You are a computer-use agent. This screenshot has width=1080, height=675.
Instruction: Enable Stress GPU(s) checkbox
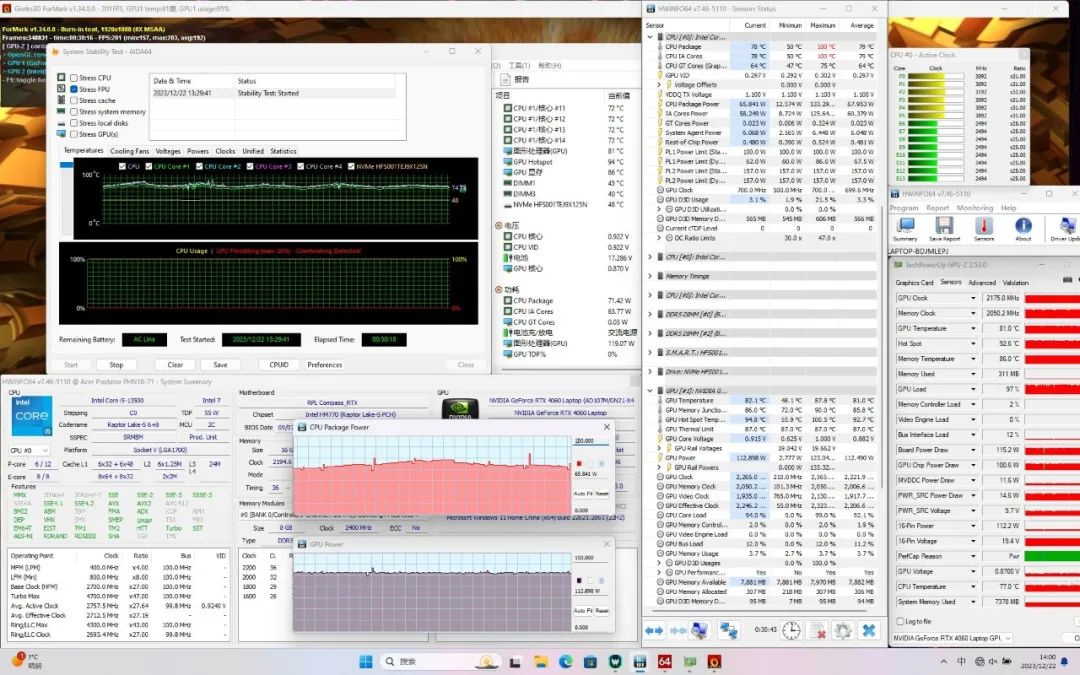tap(74, 134)
